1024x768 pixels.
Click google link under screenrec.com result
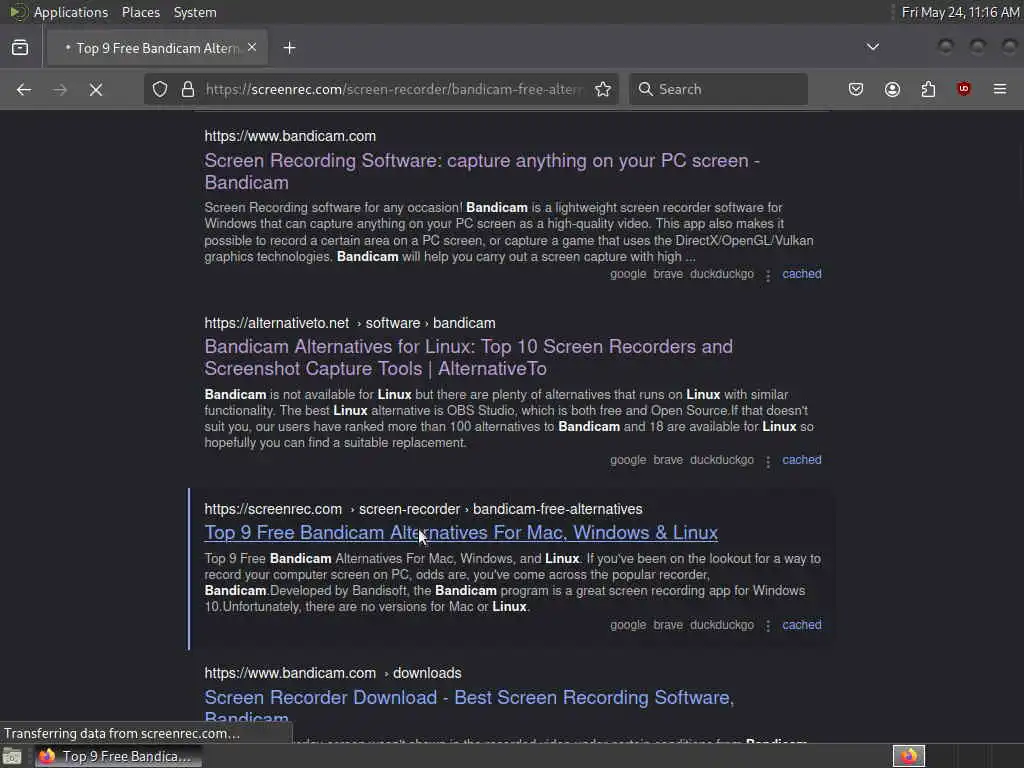pyautogui.click(x=628, y=625)
